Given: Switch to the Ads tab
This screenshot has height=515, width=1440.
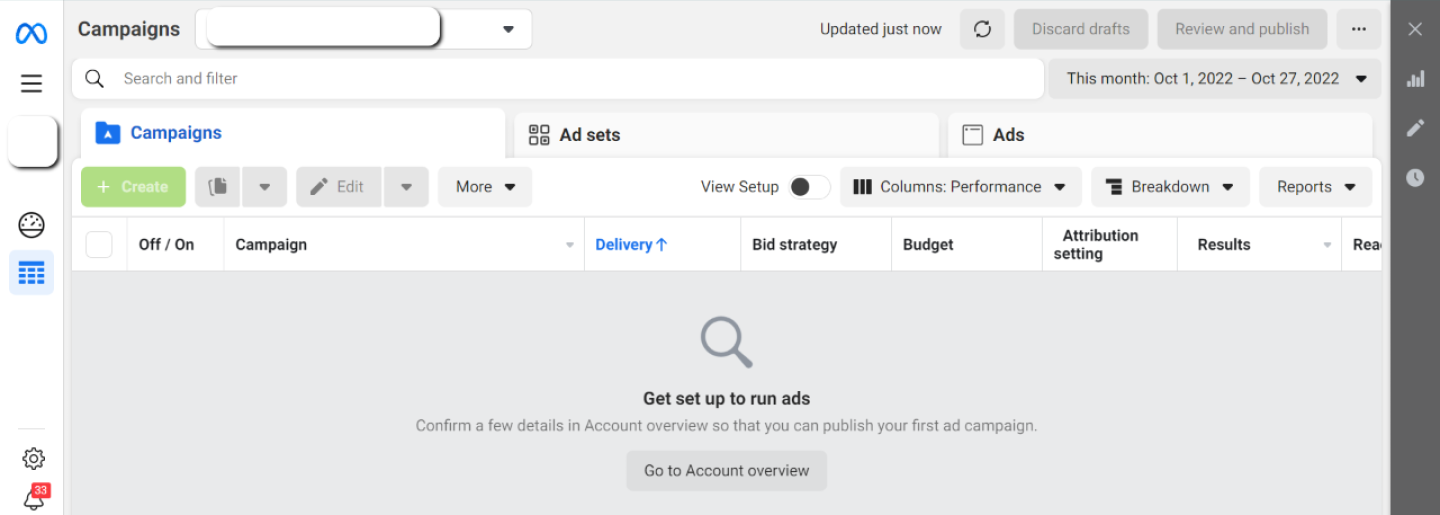Looking at the screenshot, I should (1159, 135).
